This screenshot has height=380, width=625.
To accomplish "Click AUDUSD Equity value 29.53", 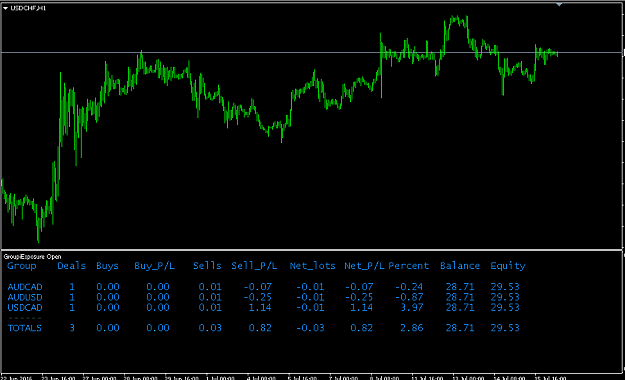I will (x=505, y=297).
